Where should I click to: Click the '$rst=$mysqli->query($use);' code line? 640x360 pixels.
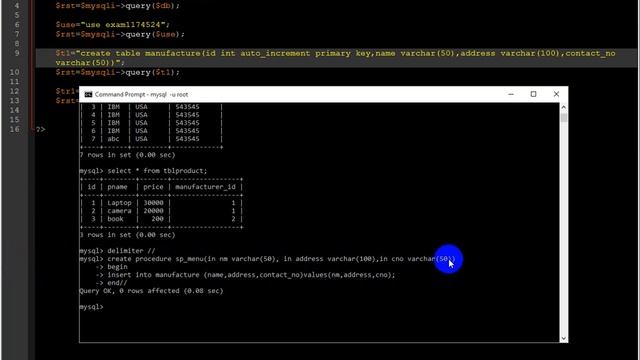pos(120,34)
